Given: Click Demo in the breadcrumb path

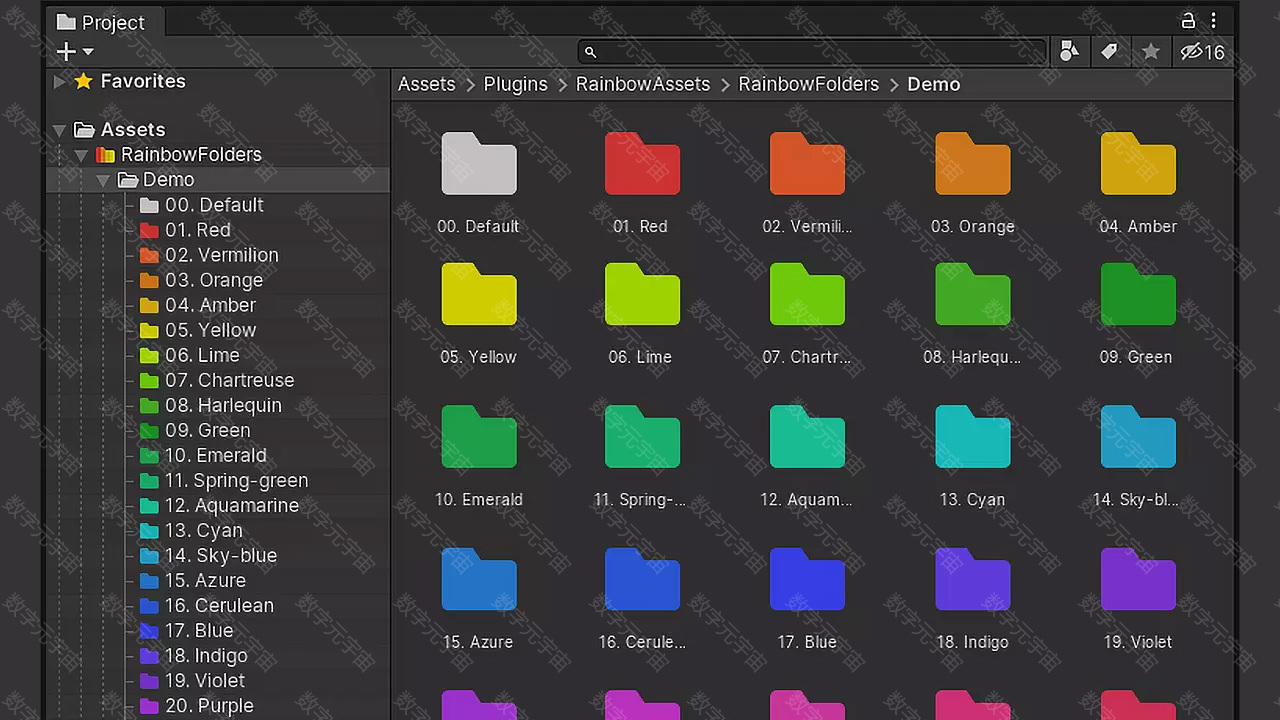Looking at the screenshot, I should point(934,84).
